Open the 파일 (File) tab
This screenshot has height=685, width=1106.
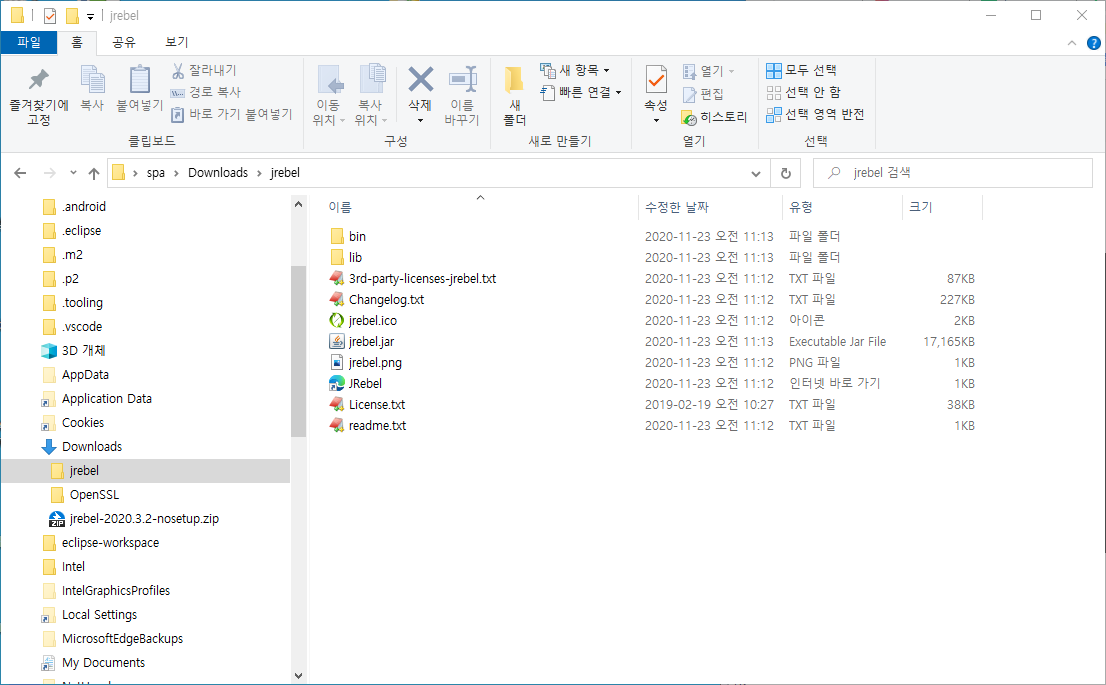(x=29, y=42)
